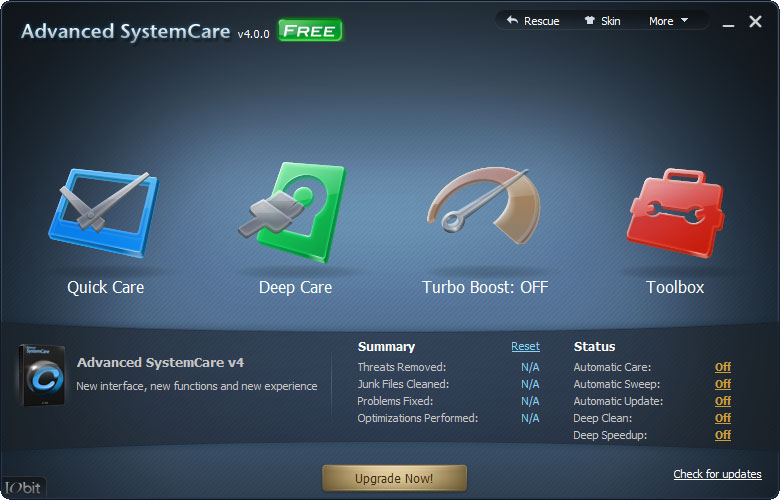Screen dimensions: 780x500
Task: Reset the Summary statistics
Action: (525, 346)
